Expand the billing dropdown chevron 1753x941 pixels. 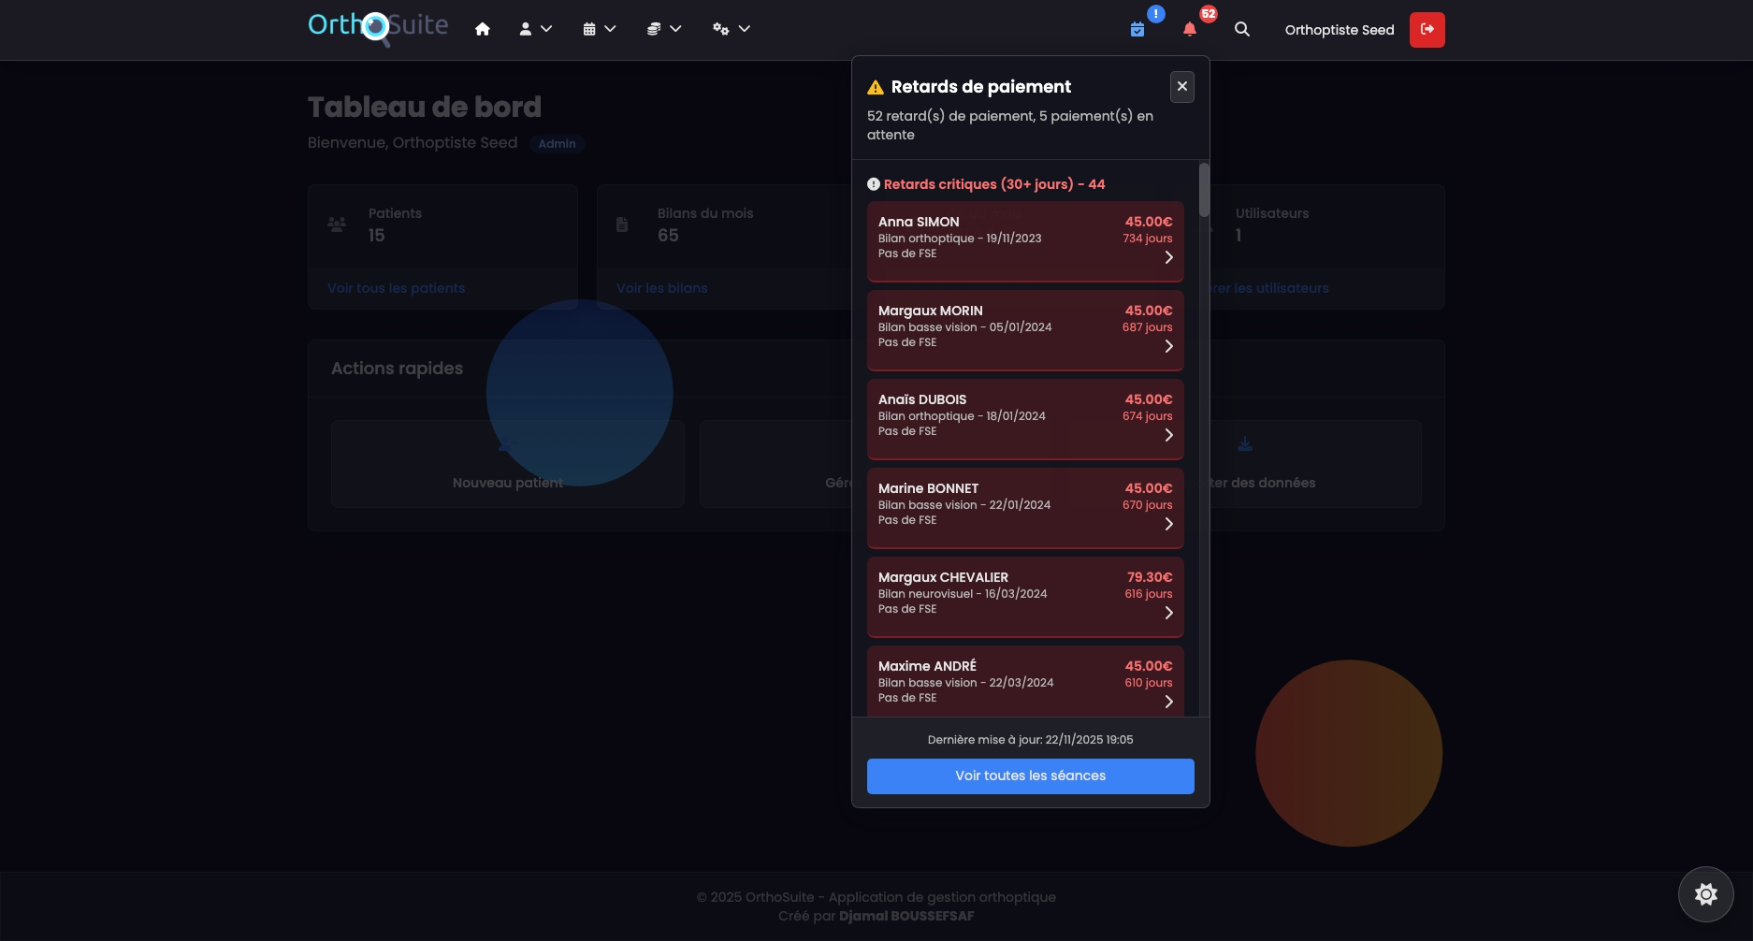676,29
